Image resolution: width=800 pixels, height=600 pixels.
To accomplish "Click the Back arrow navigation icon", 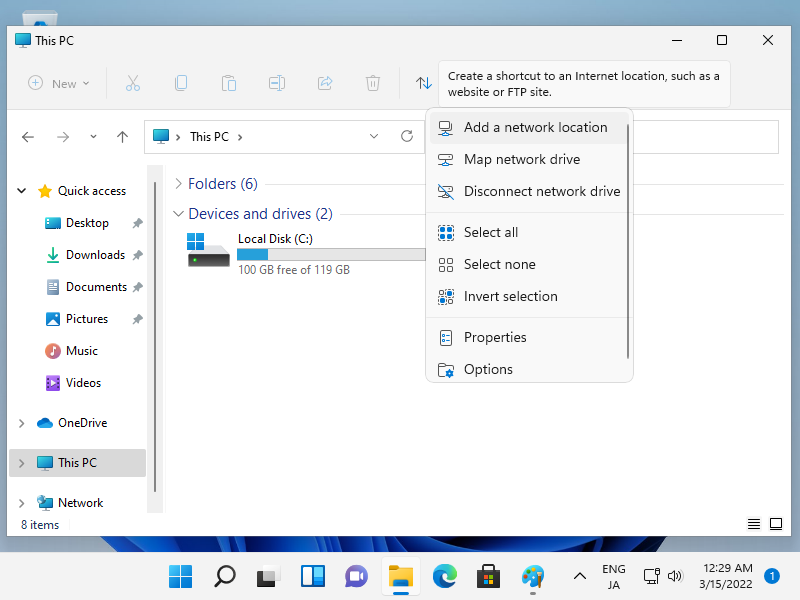I will pos(28,137).
